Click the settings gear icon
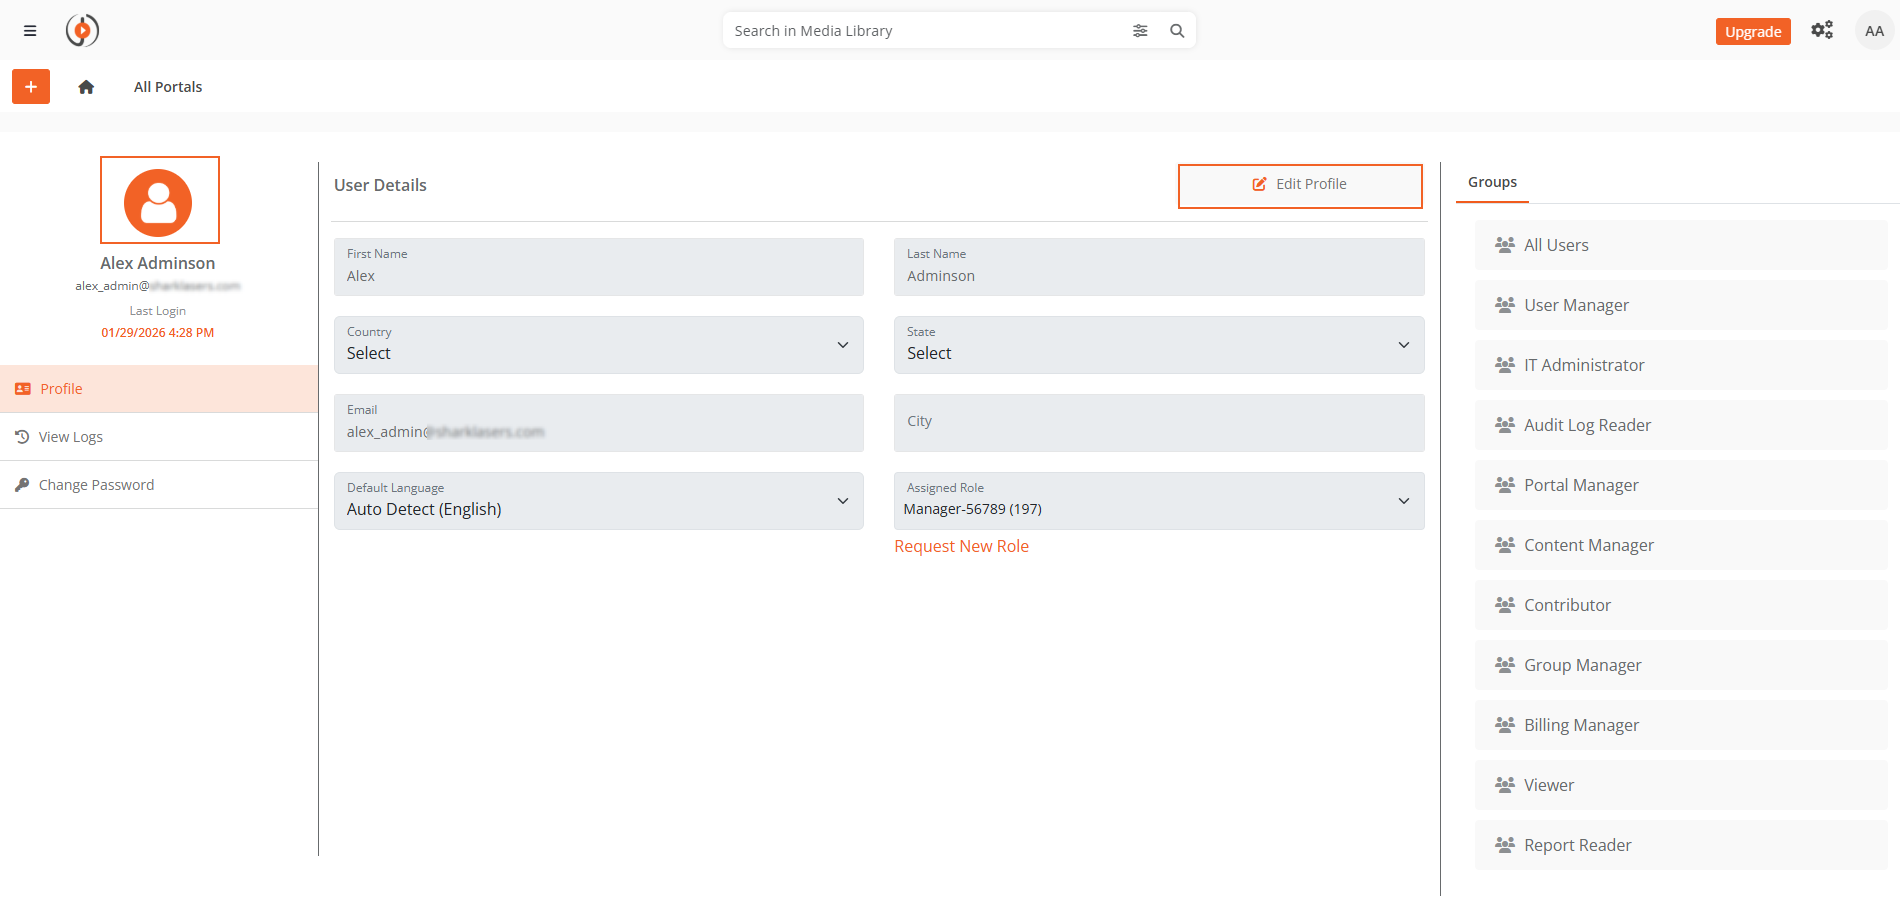1900x912 pixels. 1822,30
